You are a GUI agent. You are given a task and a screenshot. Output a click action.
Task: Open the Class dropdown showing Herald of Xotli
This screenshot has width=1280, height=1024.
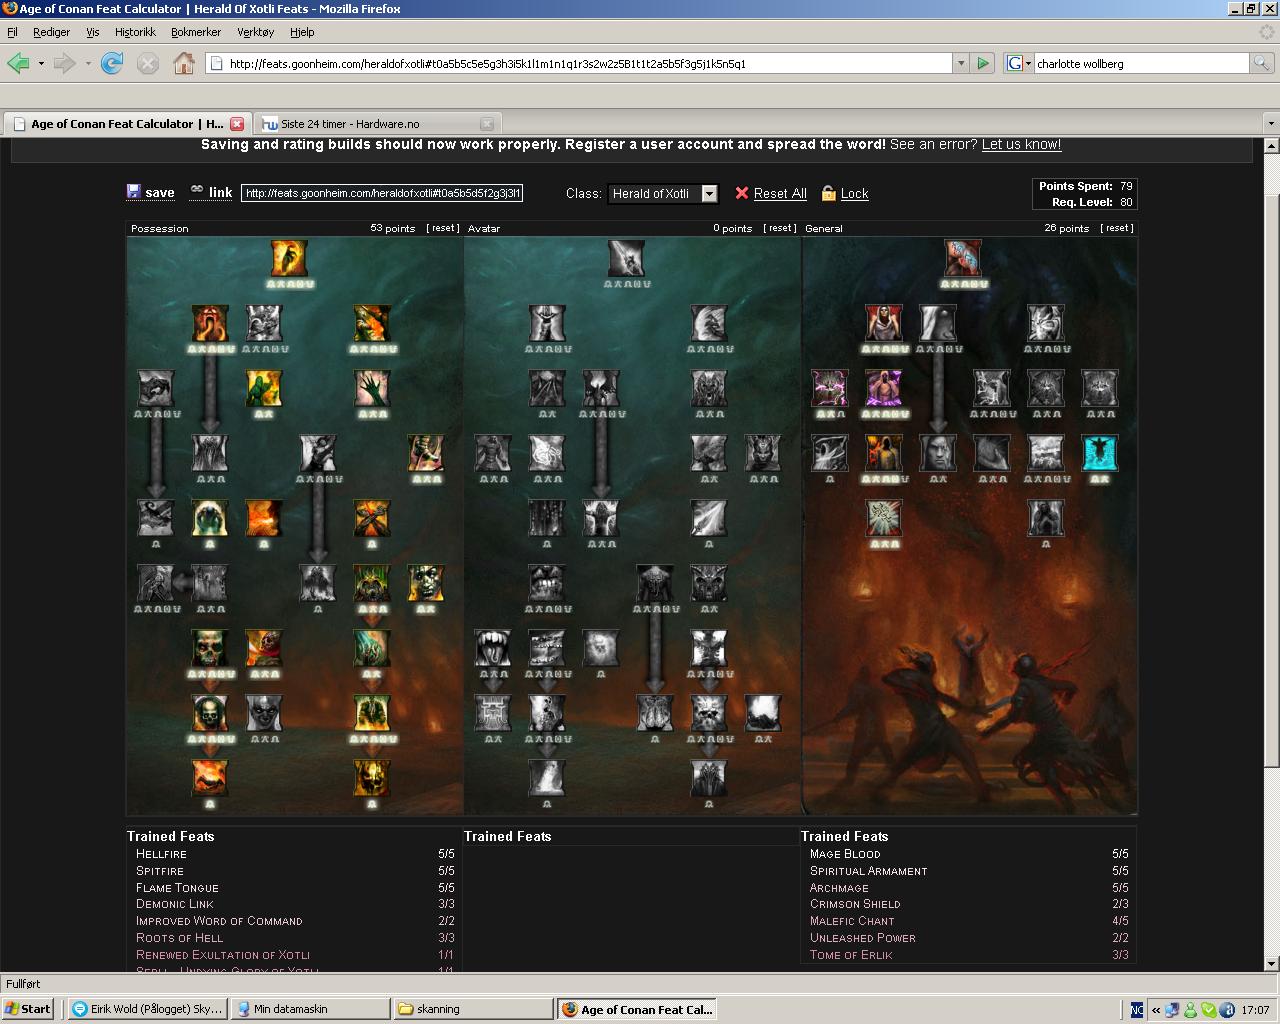pyautogui.click(x=663, y=193)
